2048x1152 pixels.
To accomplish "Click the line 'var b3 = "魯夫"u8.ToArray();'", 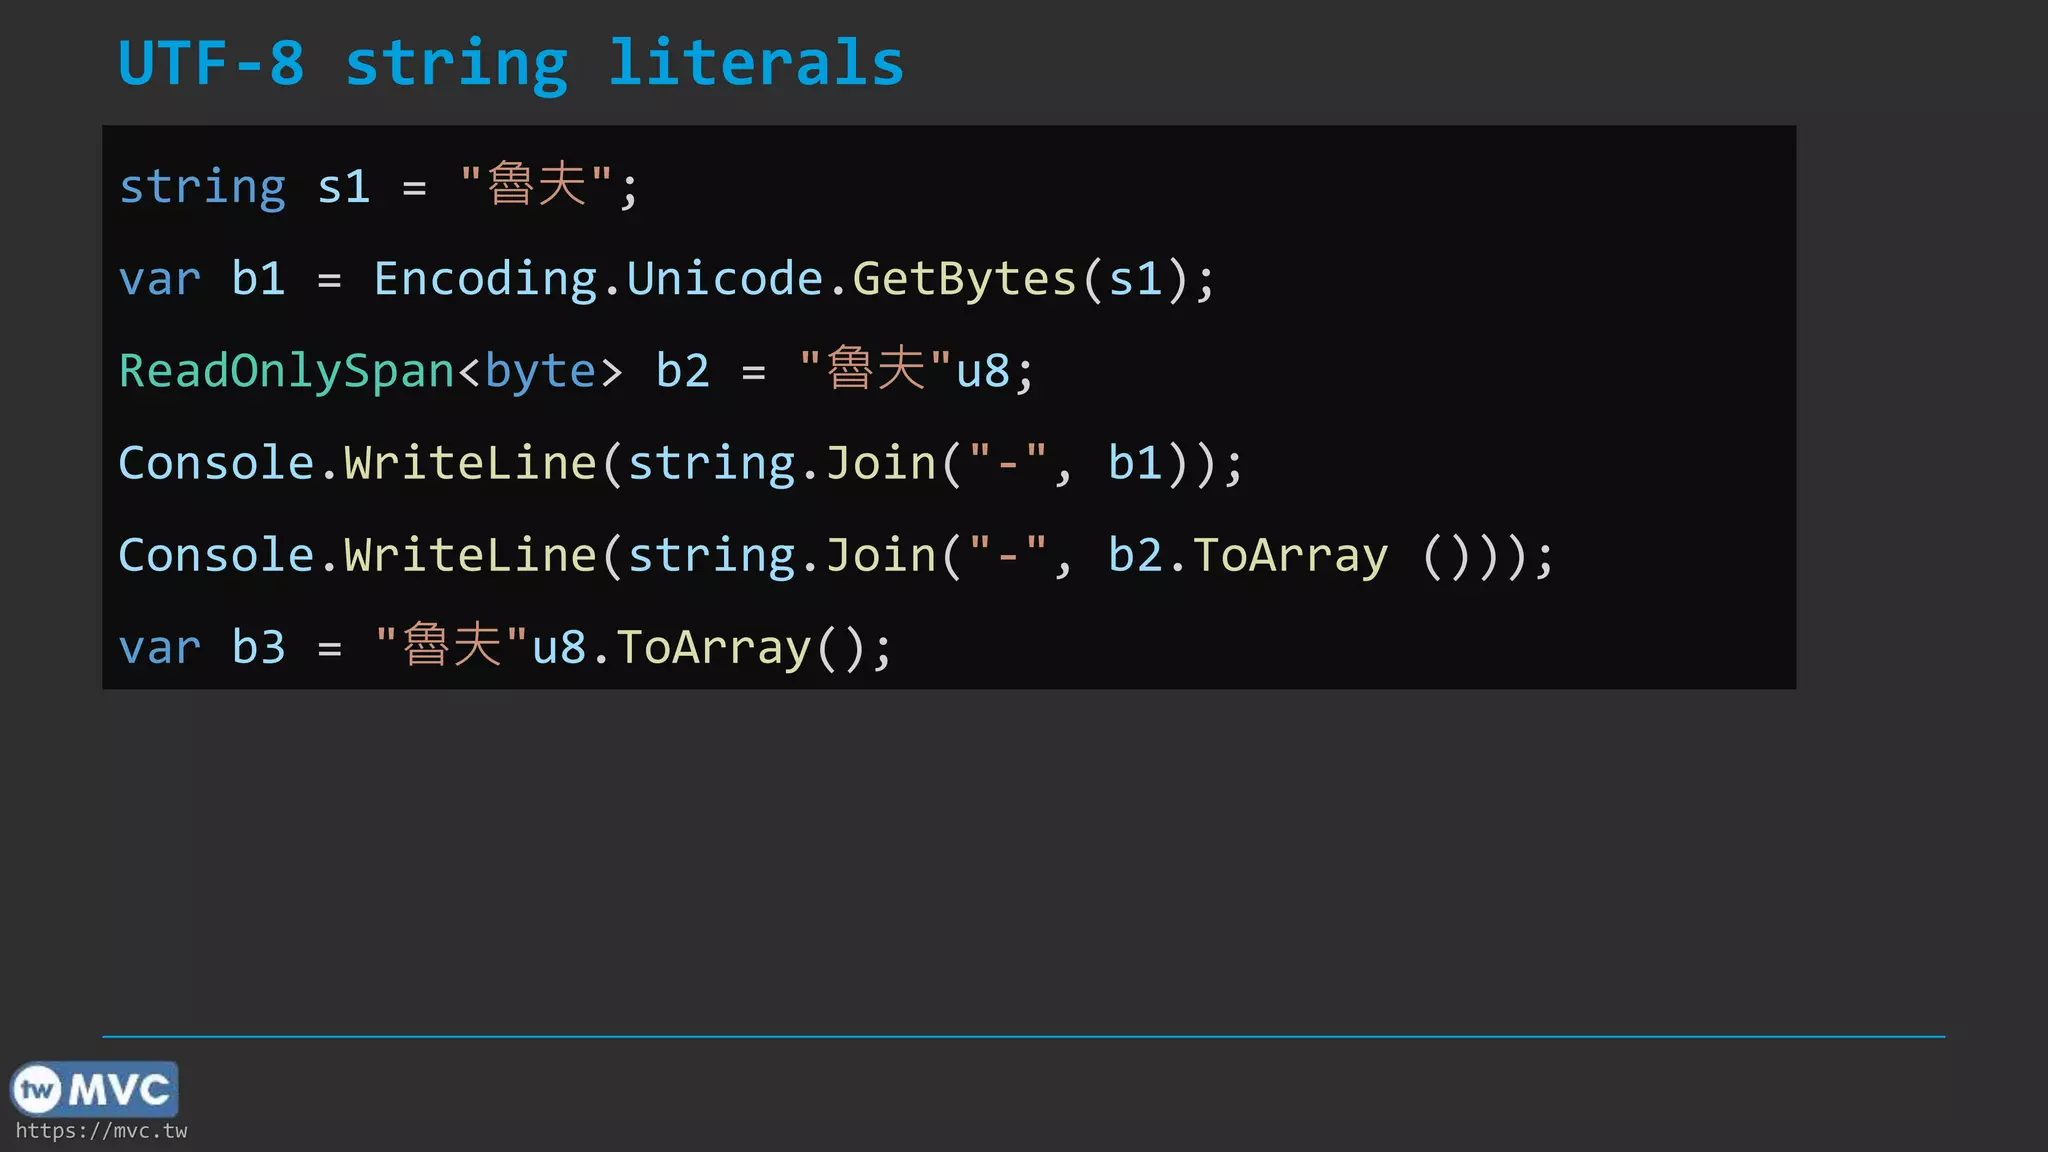I will click(x=505, y=647).
